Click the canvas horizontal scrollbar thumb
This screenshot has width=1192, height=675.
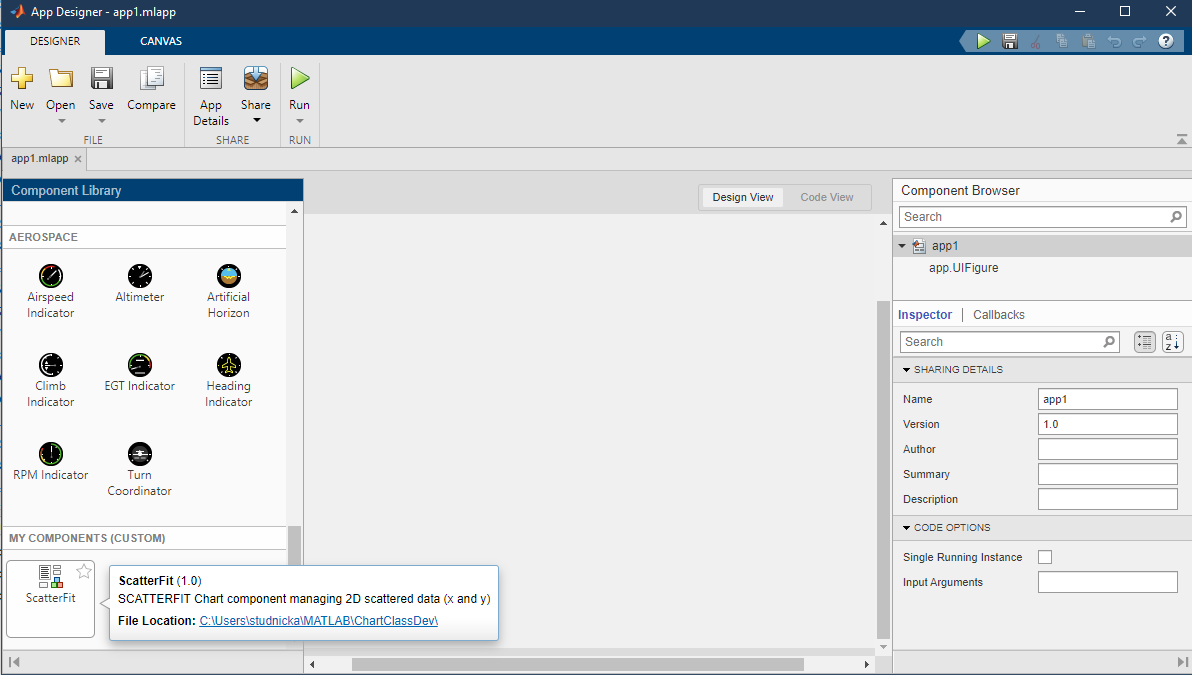[578, 664]
